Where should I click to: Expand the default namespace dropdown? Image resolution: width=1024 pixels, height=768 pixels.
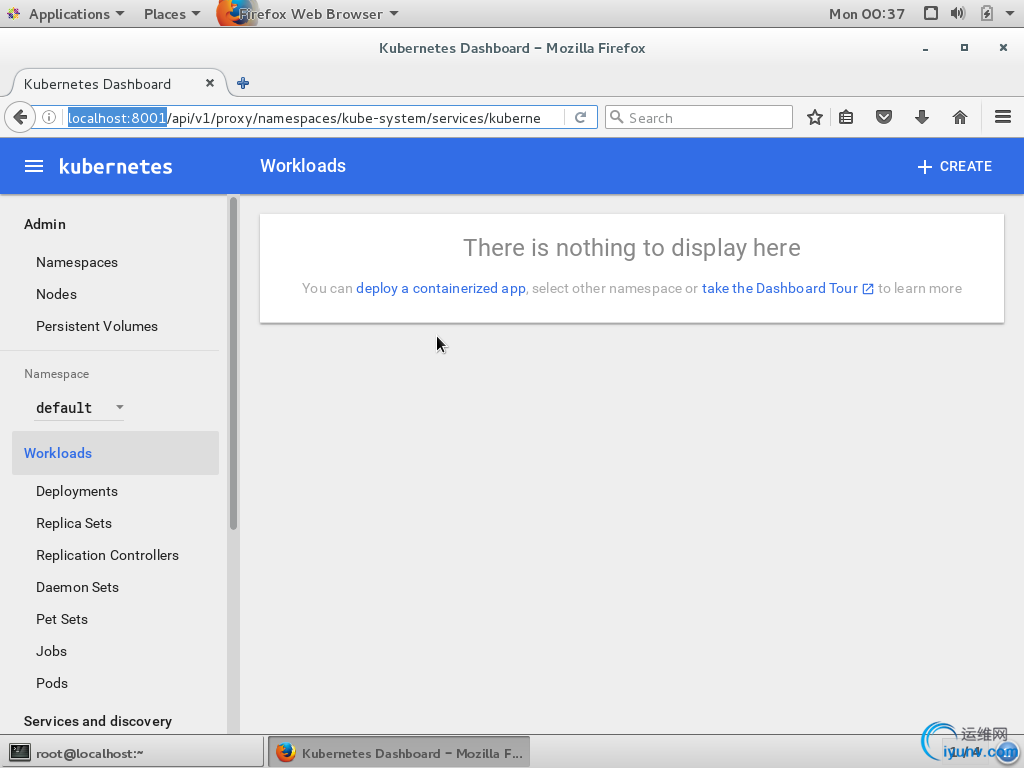pos(79,408)
